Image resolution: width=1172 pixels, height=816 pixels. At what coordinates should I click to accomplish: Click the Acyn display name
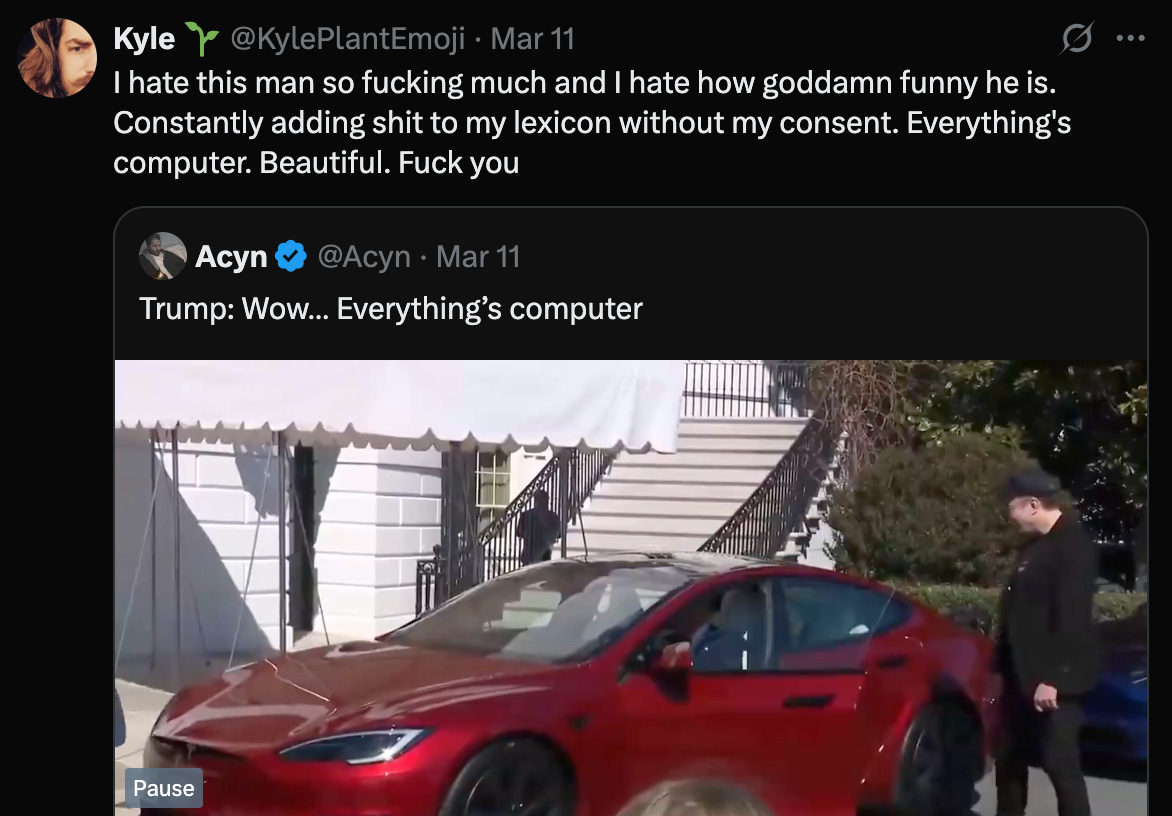pyautogui.click(x=231, y=256)
